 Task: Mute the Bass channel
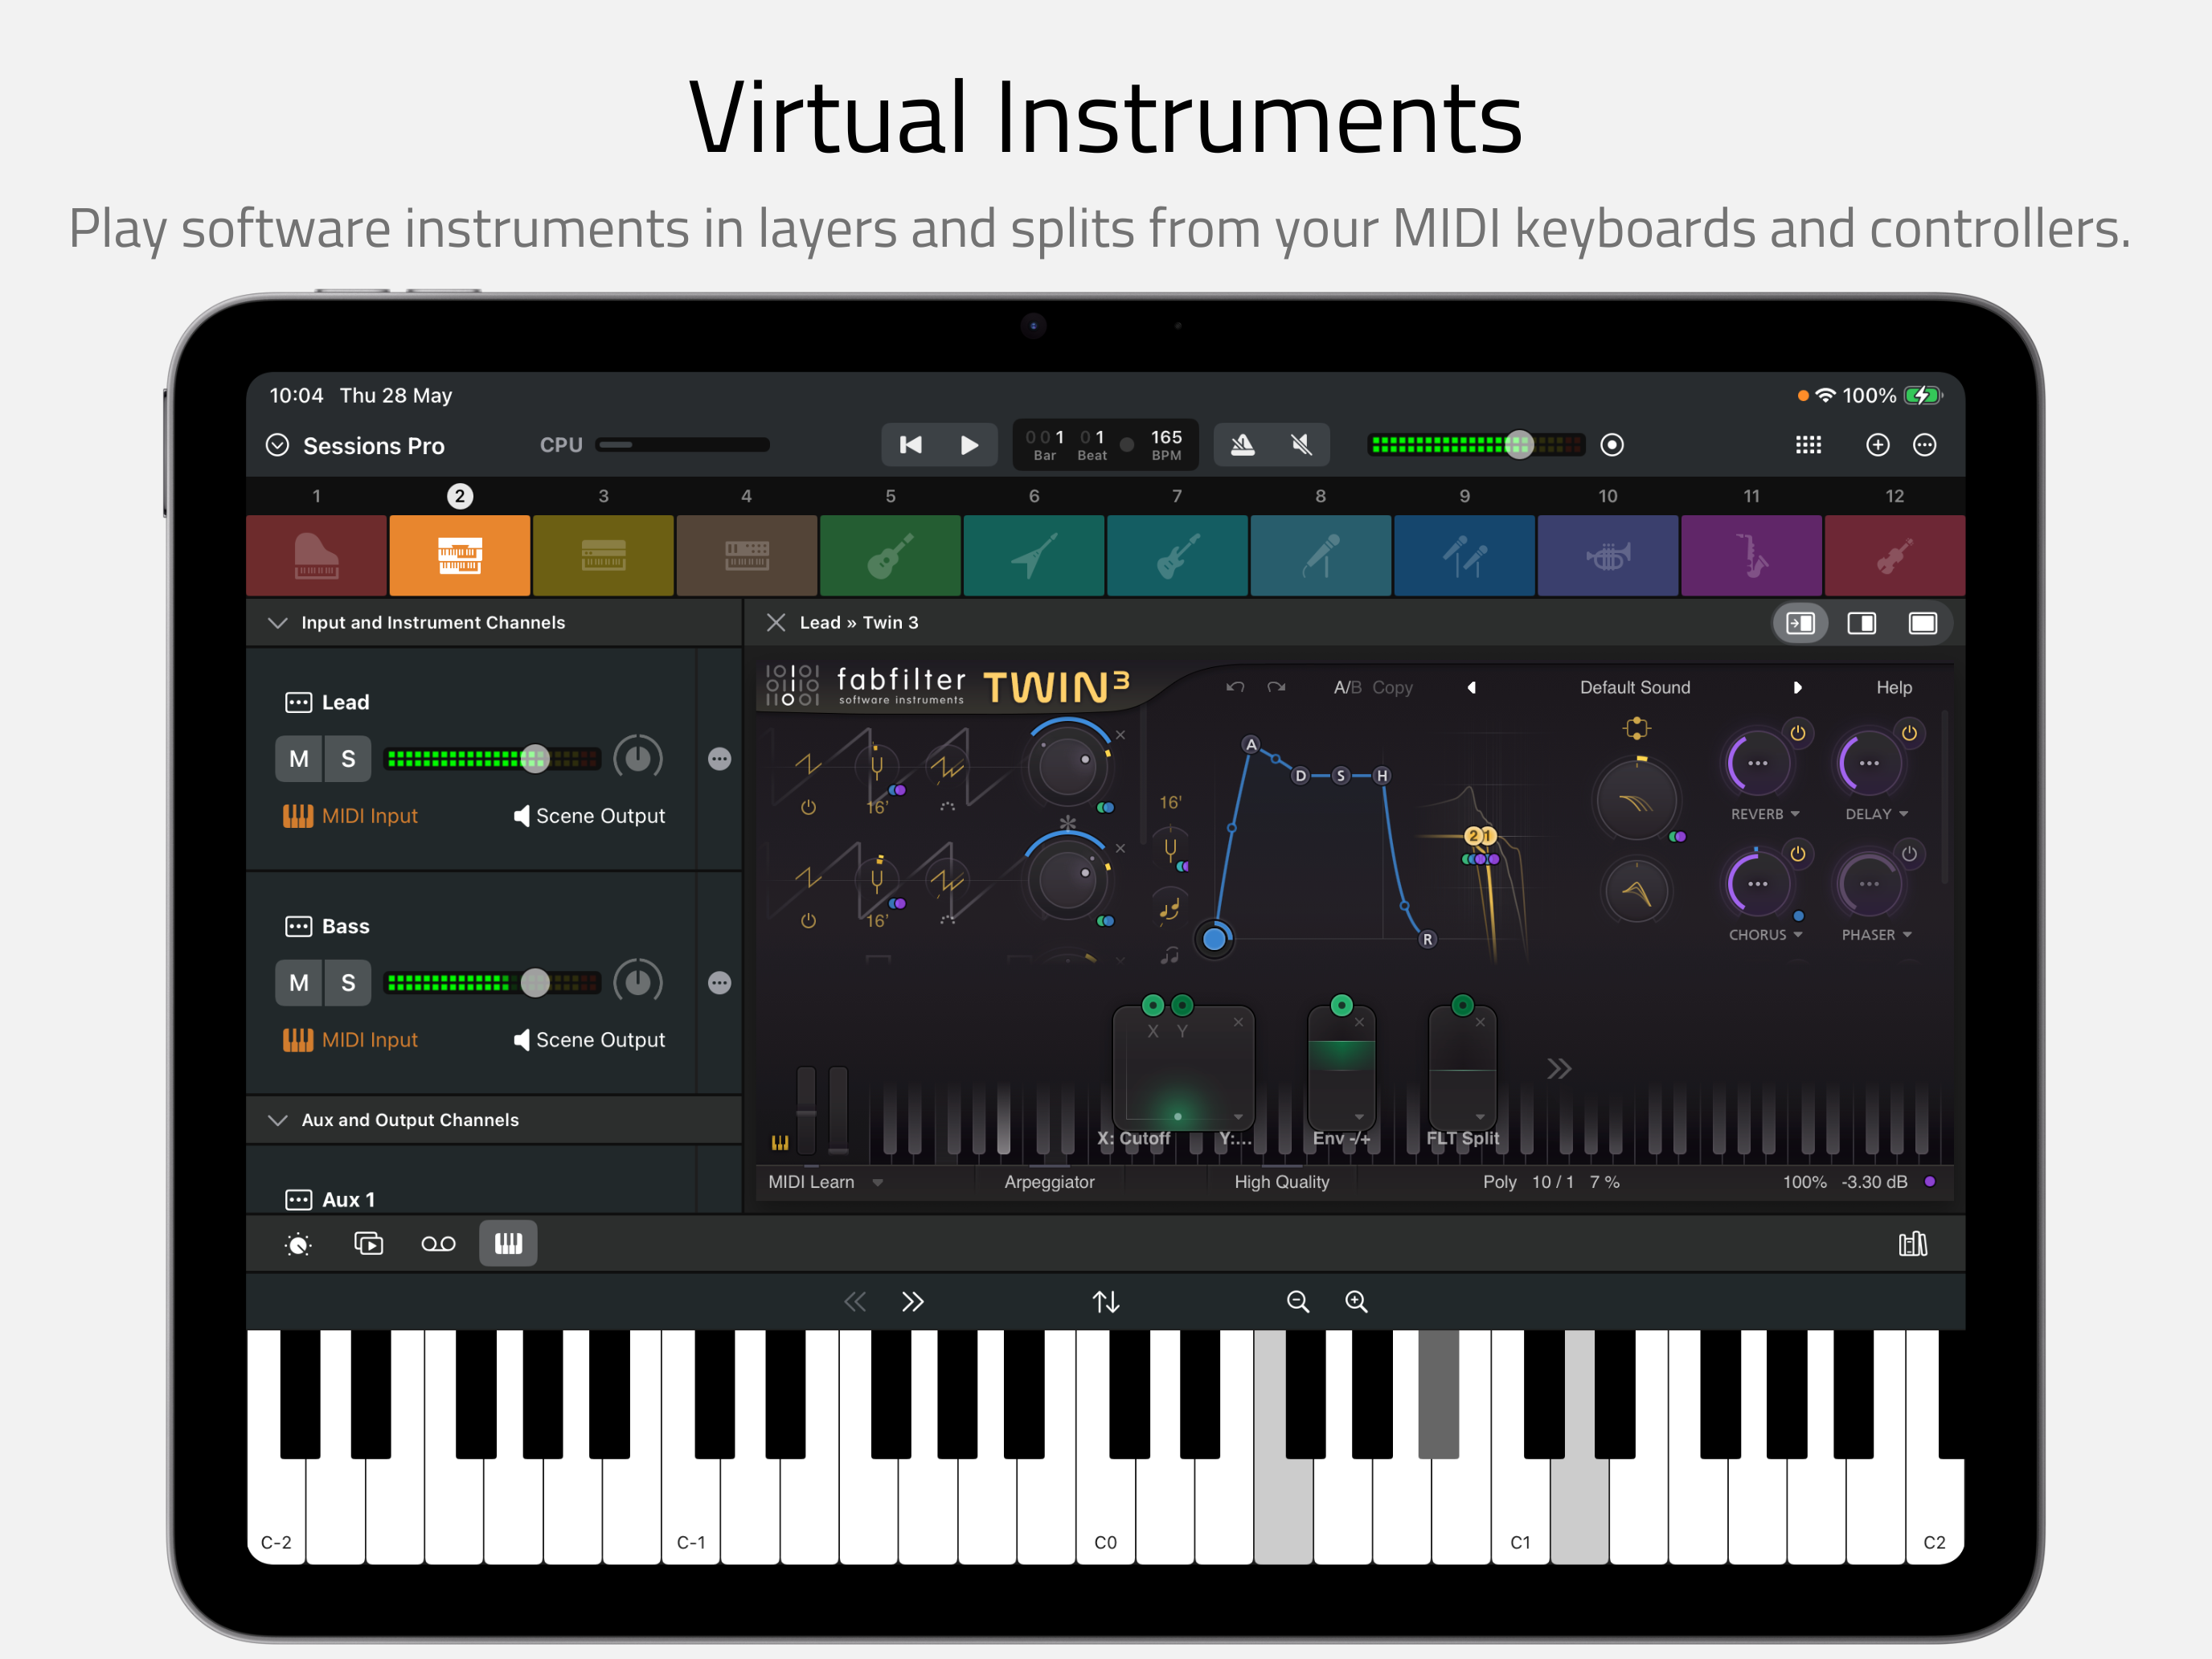(x=298, y=983)
